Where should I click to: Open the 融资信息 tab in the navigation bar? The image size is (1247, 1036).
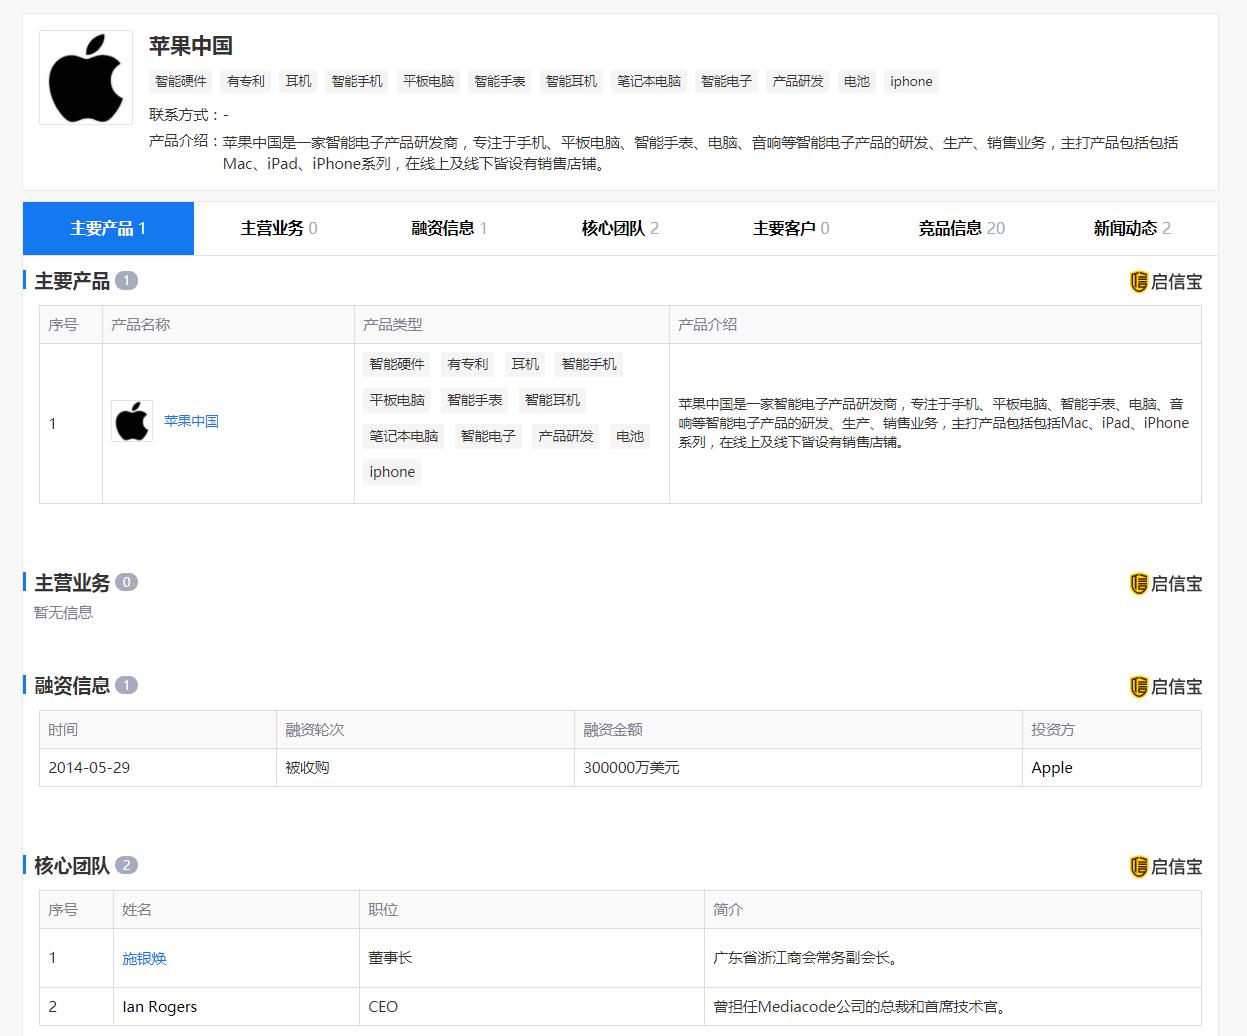[448, 228]
